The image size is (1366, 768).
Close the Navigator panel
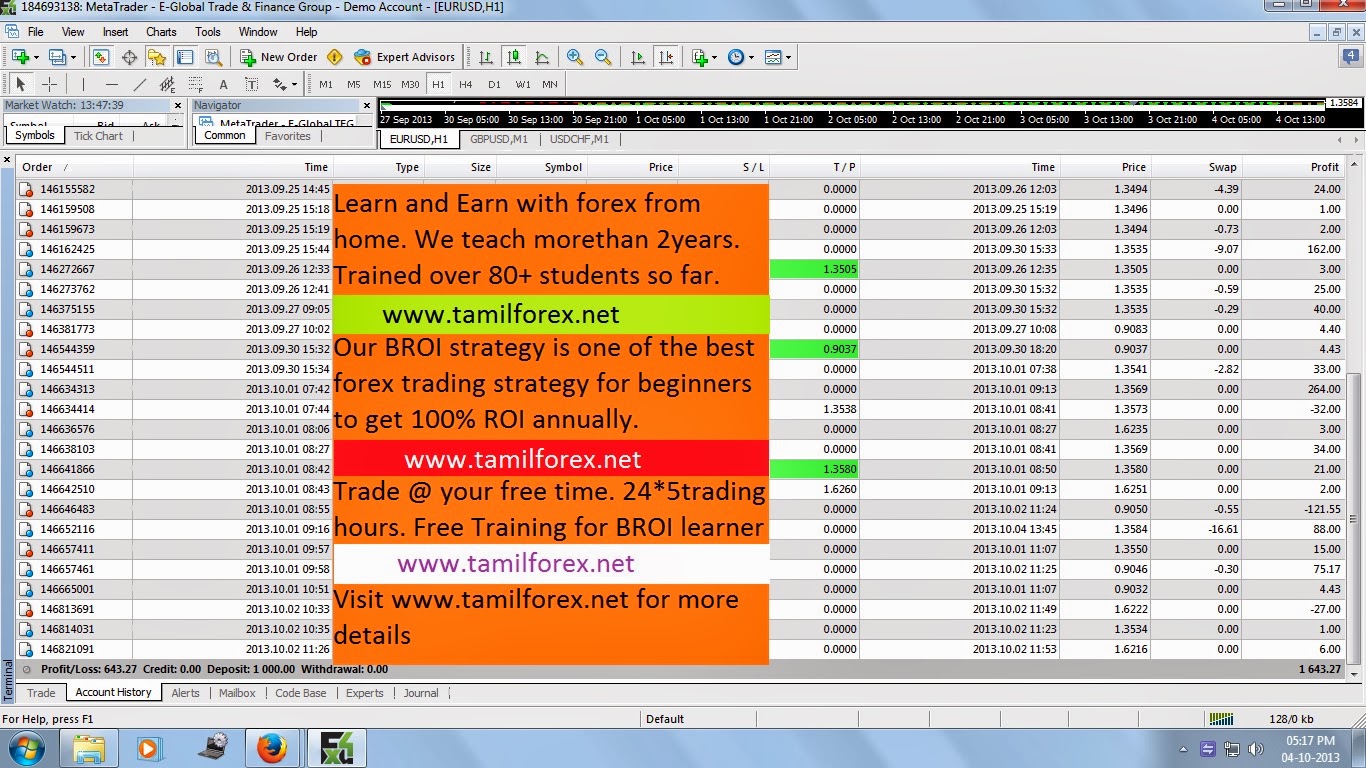click(x=367, y=105)
